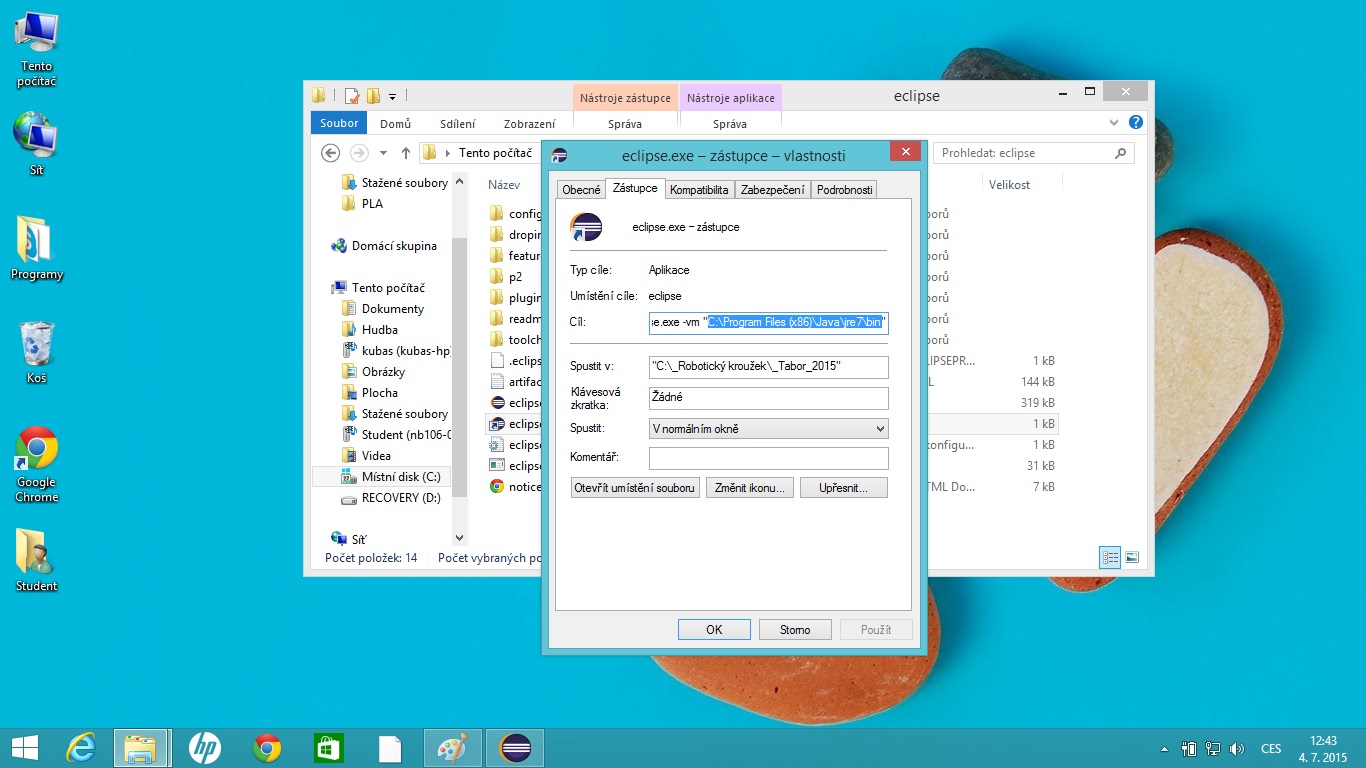
Task: Click the Otevřít umístění souboru button
Action: [x=634, y=488]
